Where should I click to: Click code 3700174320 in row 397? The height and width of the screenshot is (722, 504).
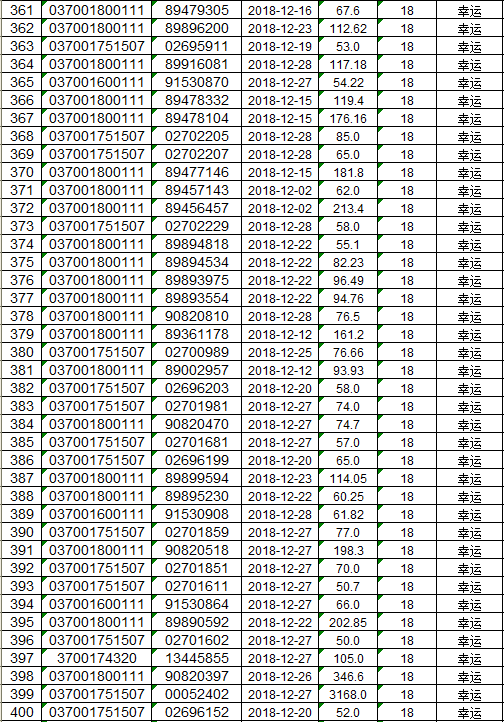coord(97,658)
